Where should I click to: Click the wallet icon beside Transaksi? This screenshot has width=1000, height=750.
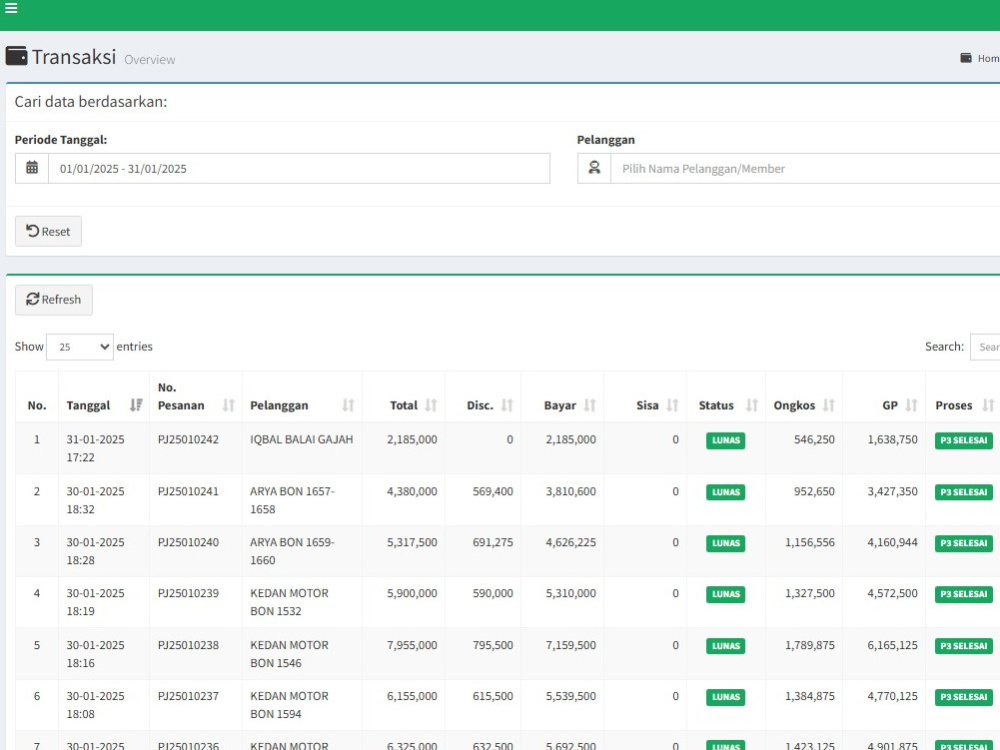point(17,56)
